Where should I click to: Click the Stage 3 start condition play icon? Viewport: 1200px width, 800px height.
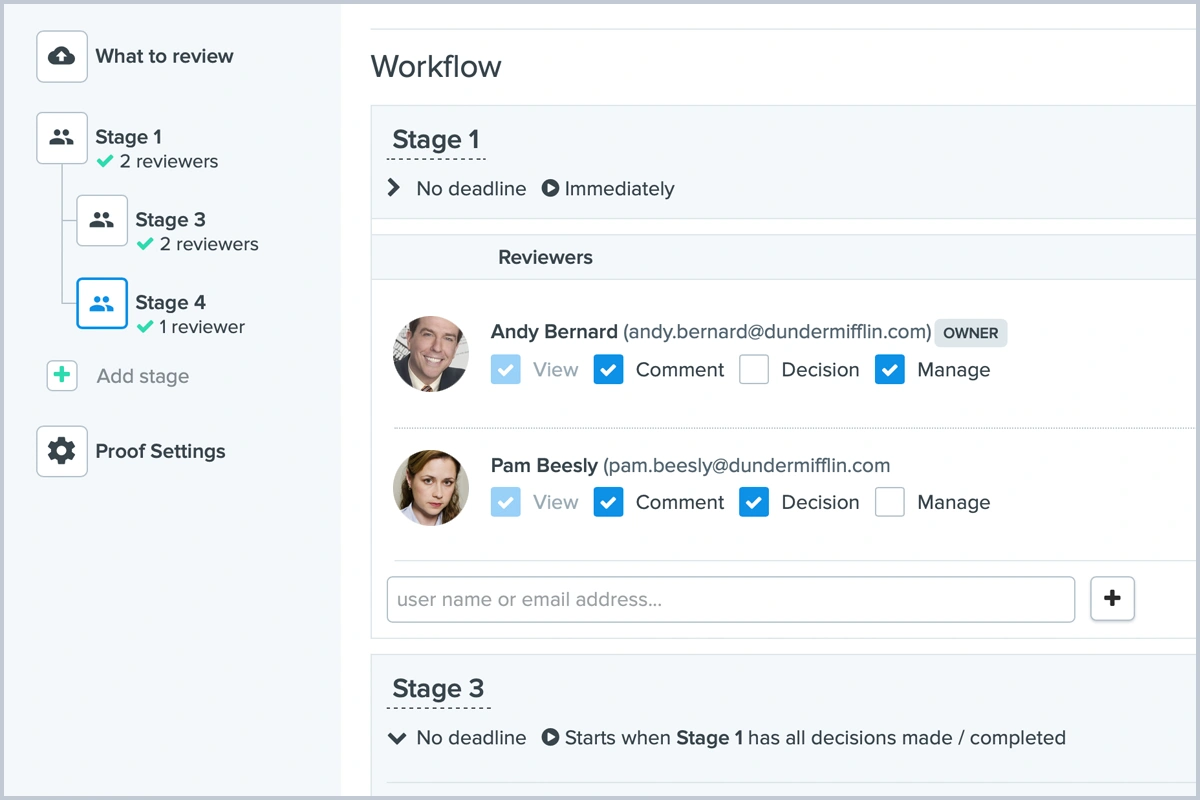(550, 738)
